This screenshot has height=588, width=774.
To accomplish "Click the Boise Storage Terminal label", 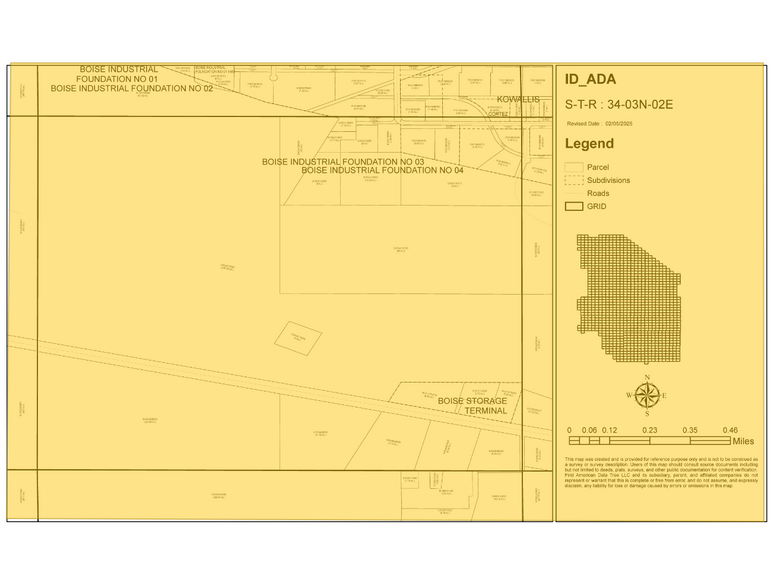I will point(474,406).
